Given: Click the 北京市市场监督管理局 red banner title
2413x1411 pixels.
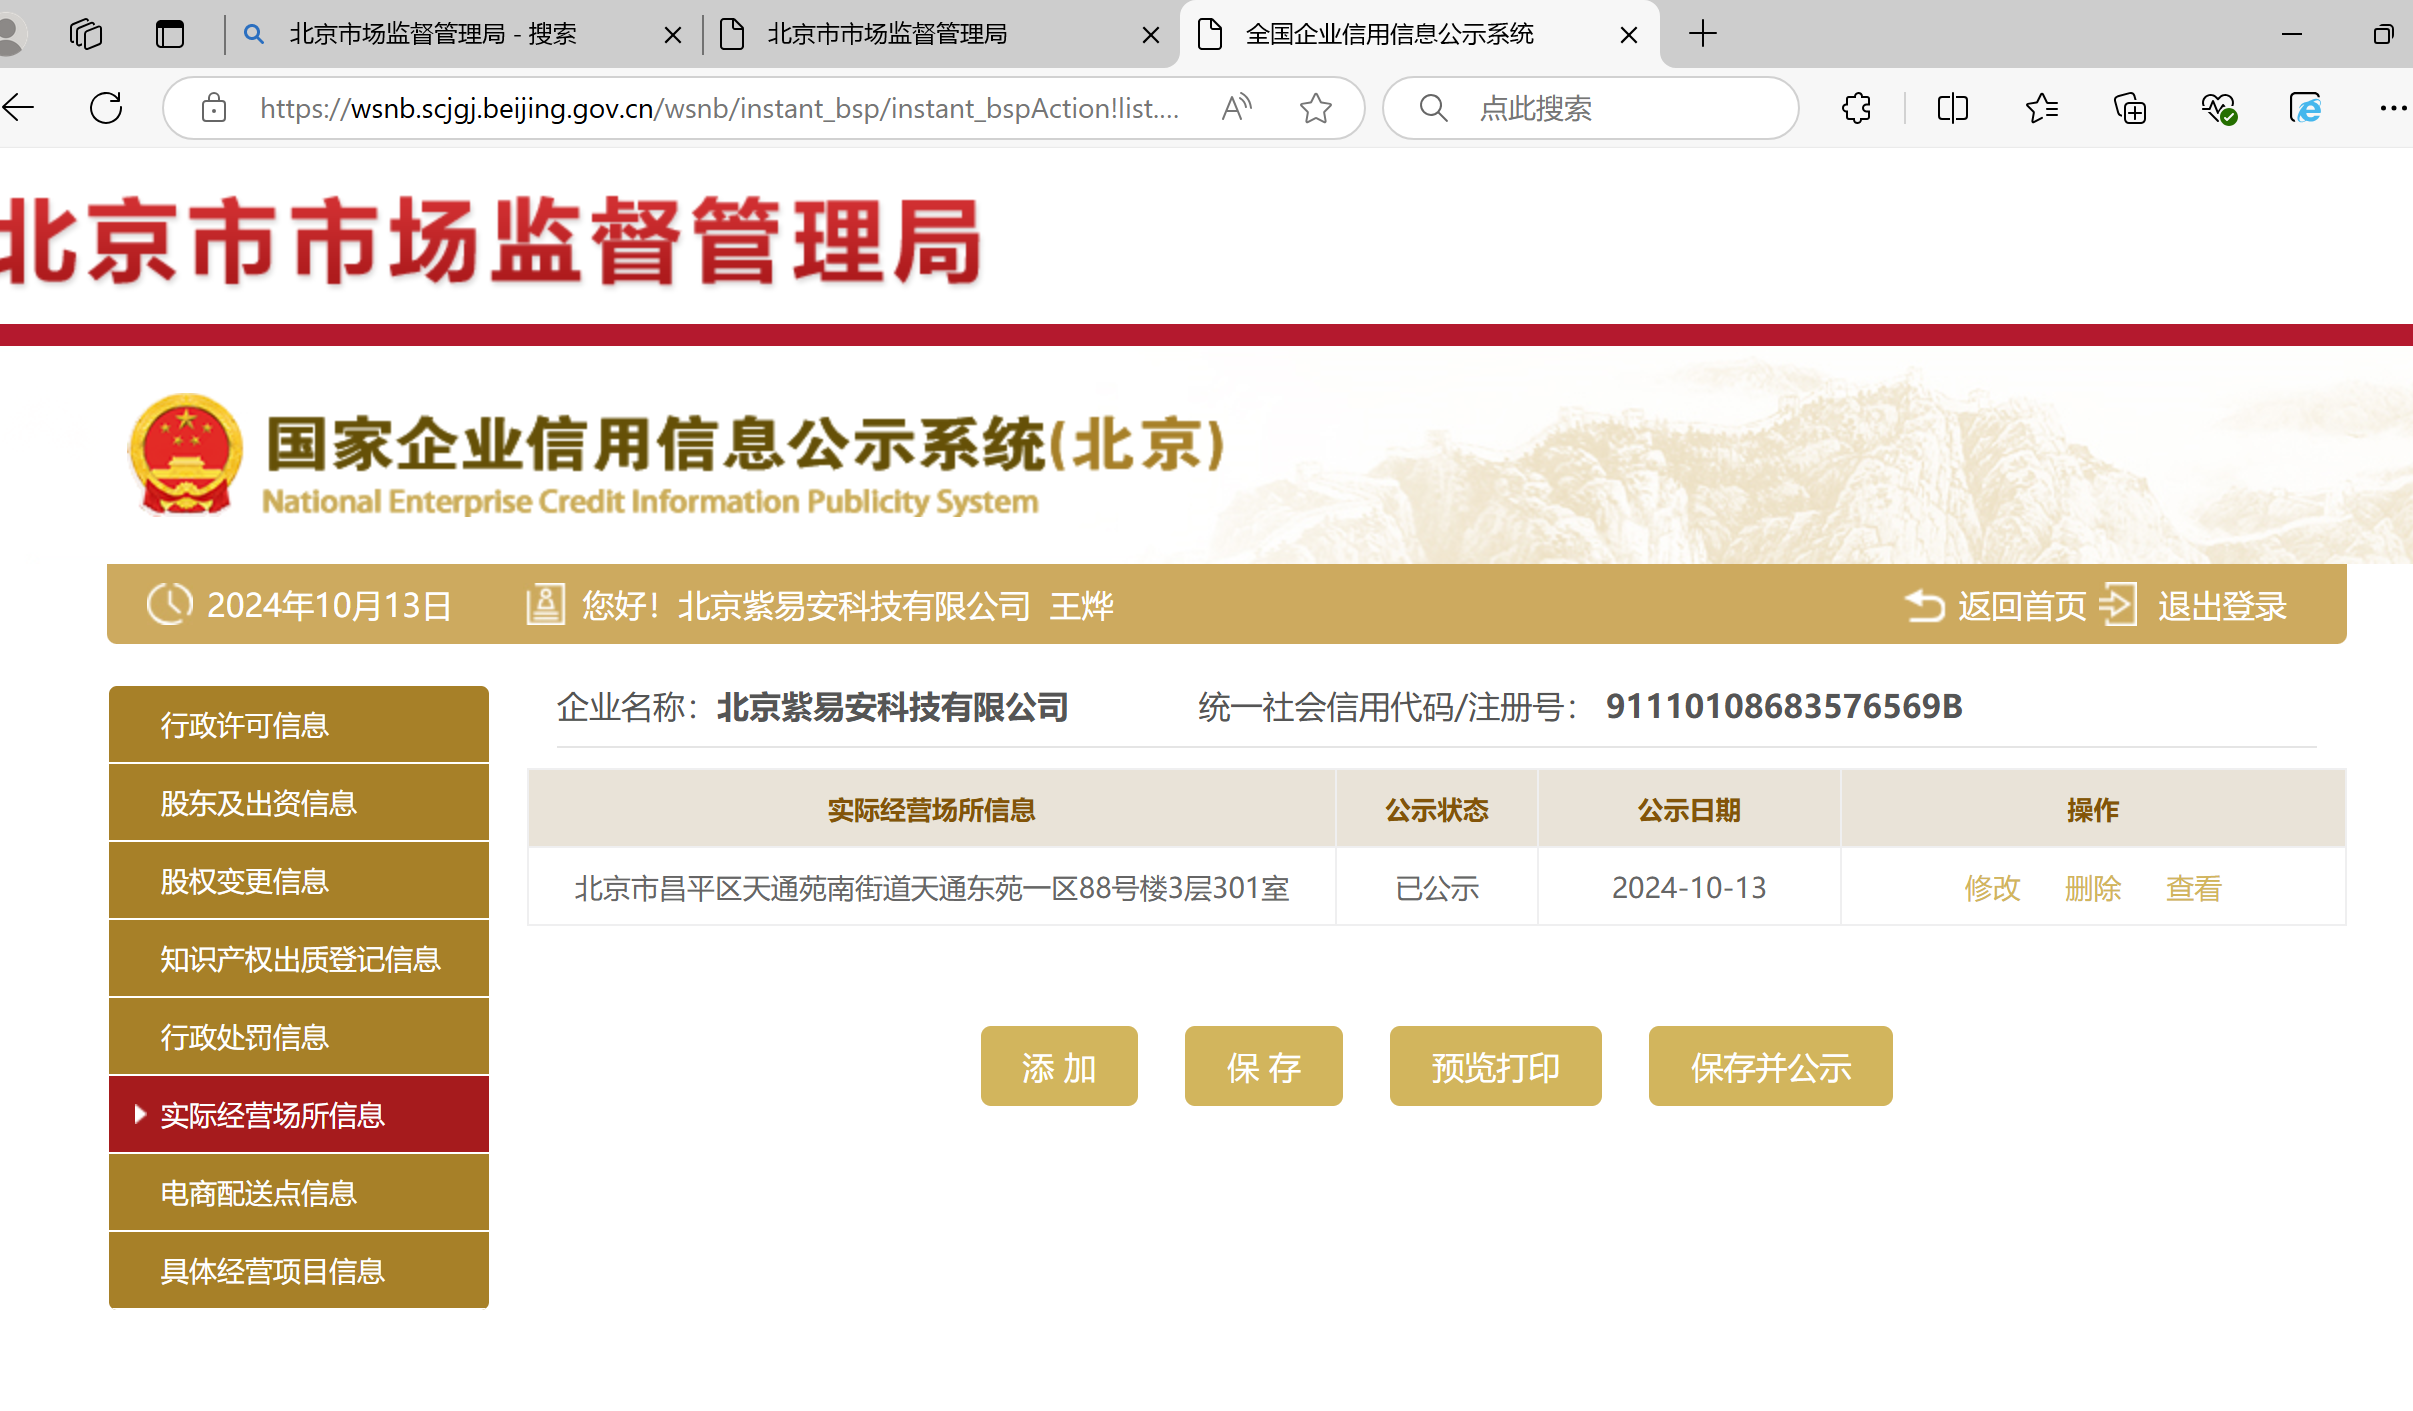Looking at the screenshot, I should click(x=491, y=240).
